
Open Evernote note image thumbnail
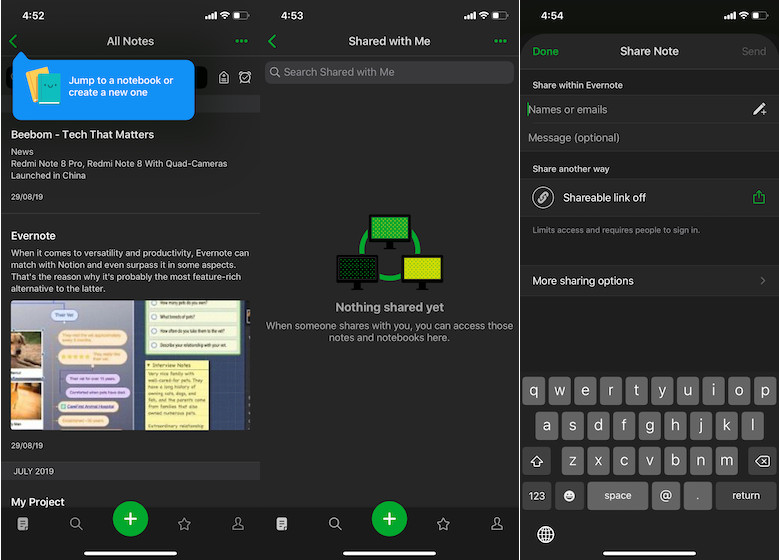click(x=130, y=365)
